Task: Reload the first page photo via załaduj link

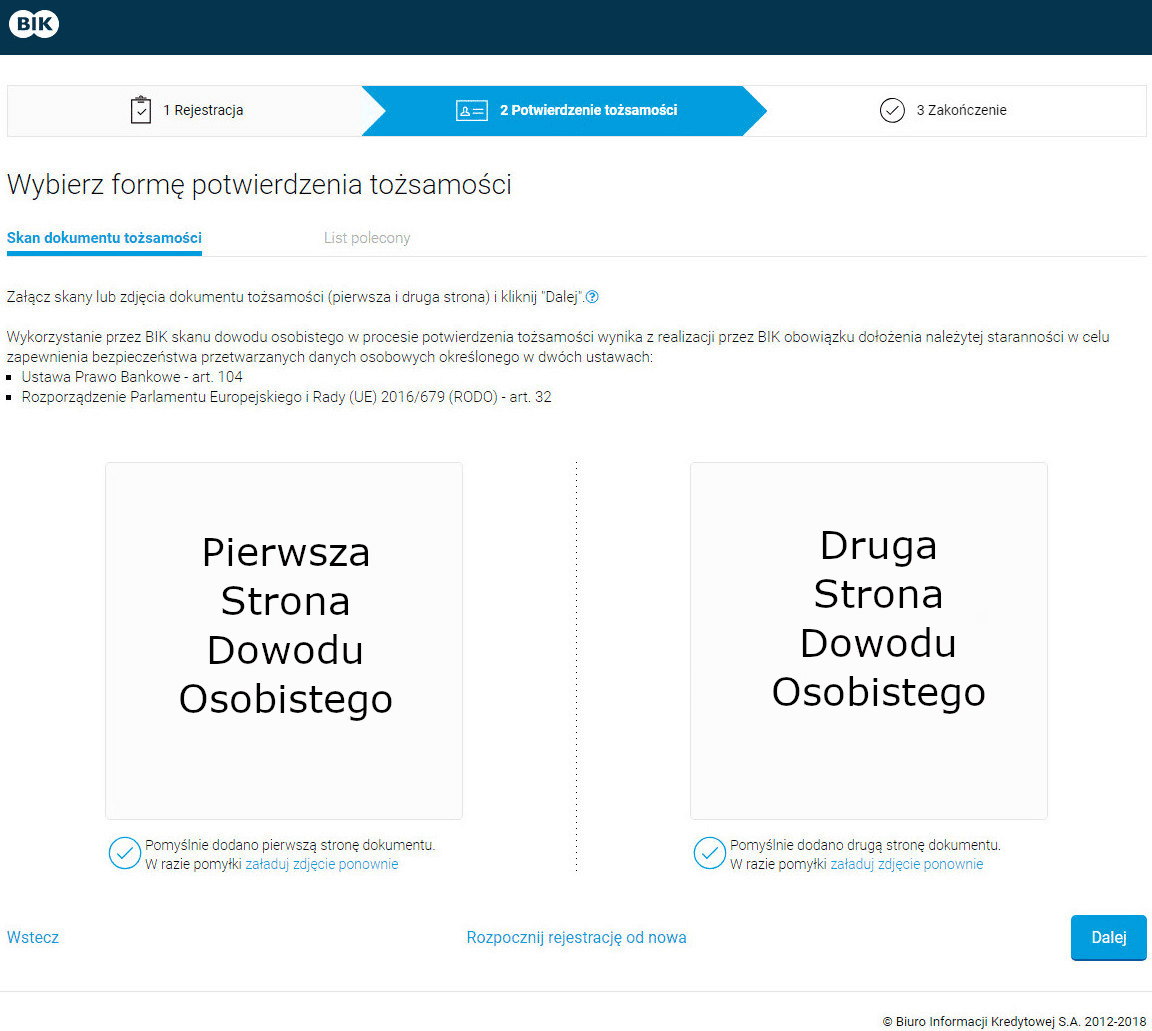Action: click(x=321, y=864)
